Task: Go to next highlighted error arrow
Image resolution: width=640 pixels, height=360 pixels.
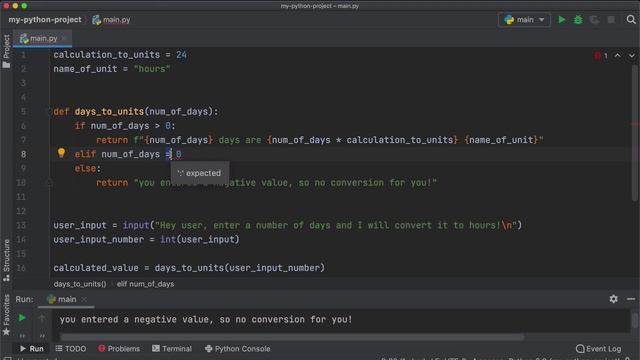Action: coord(631,56)
